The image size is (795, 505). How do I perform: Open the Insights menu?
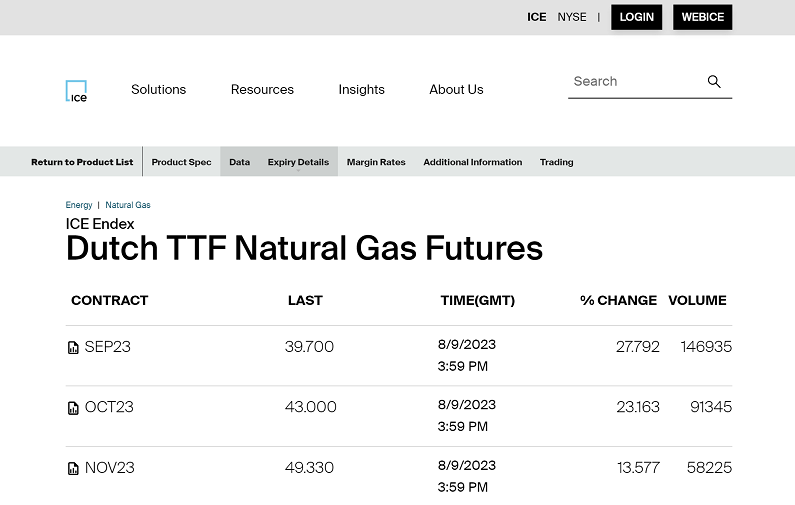point(361,90)
